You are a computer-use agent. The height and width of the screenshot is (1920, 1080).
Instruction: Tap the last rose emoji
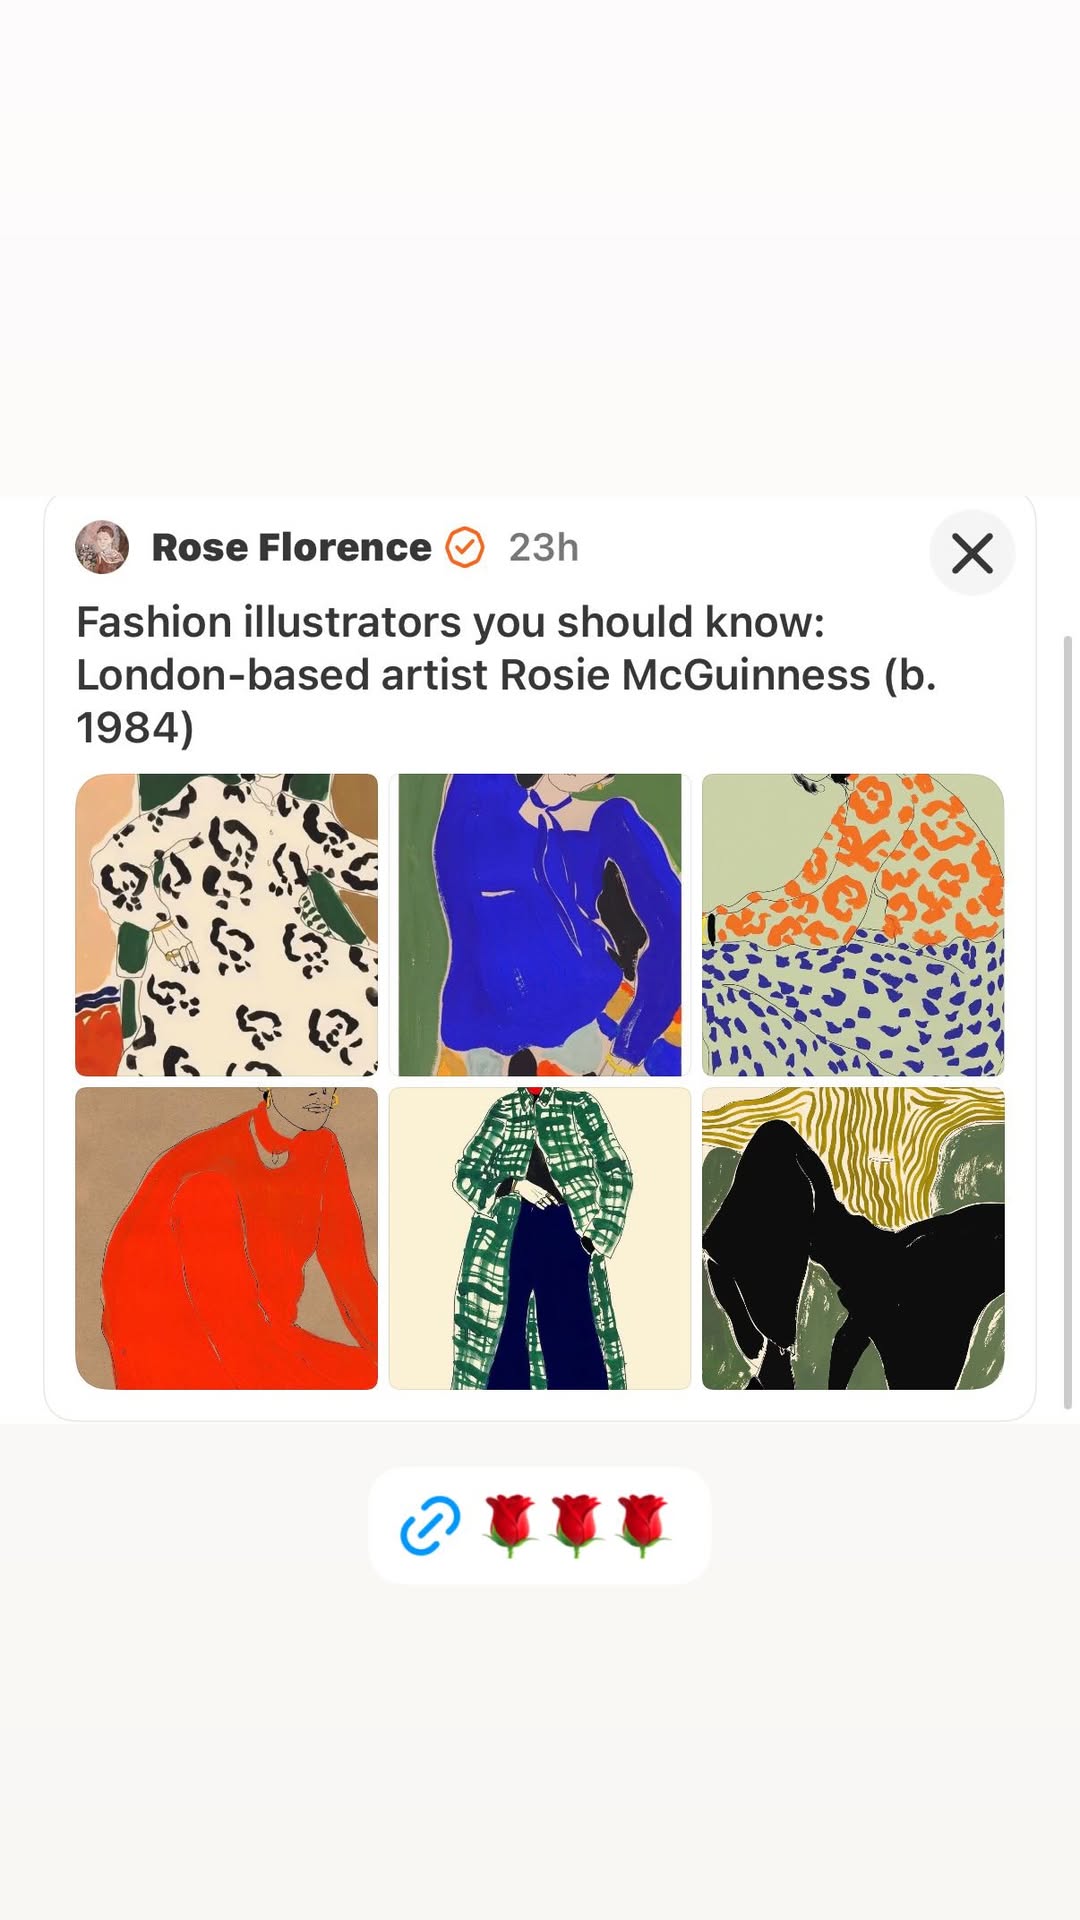click(x=642, y=1525)
